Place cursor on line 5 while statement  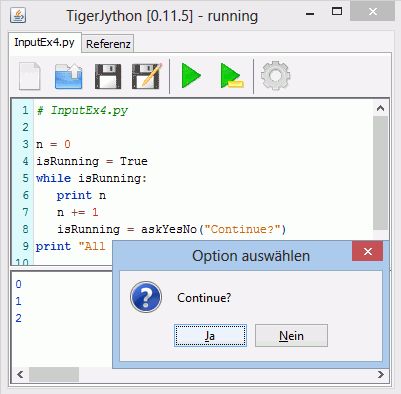91,178
